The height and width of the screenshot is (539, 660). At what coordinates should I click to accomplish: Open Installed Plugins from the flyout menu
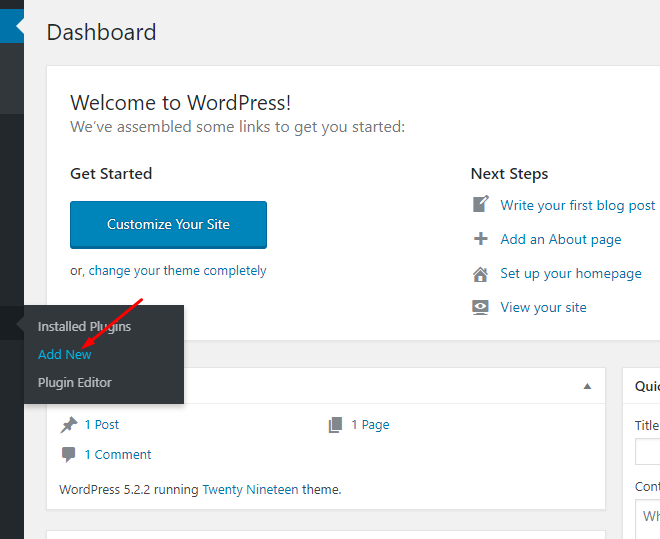pos(84,327)
